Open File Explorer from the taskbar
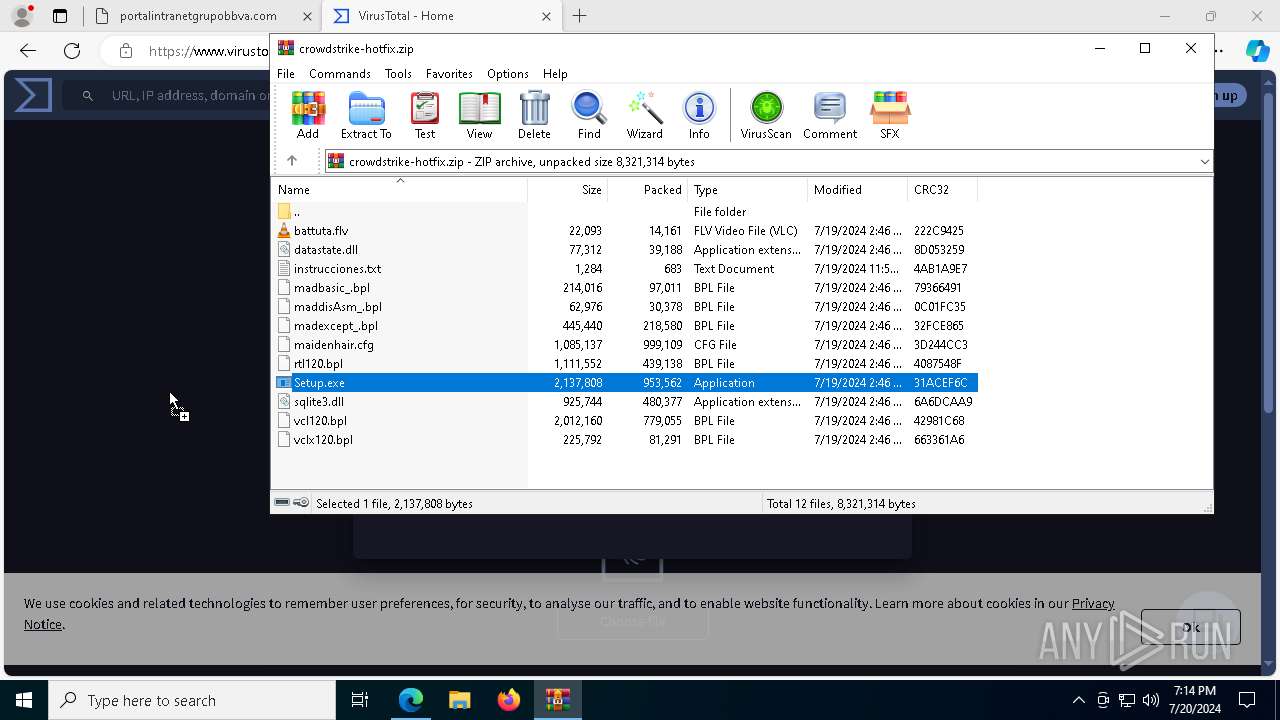1280x720 pixels. click(x=459, y=700)
